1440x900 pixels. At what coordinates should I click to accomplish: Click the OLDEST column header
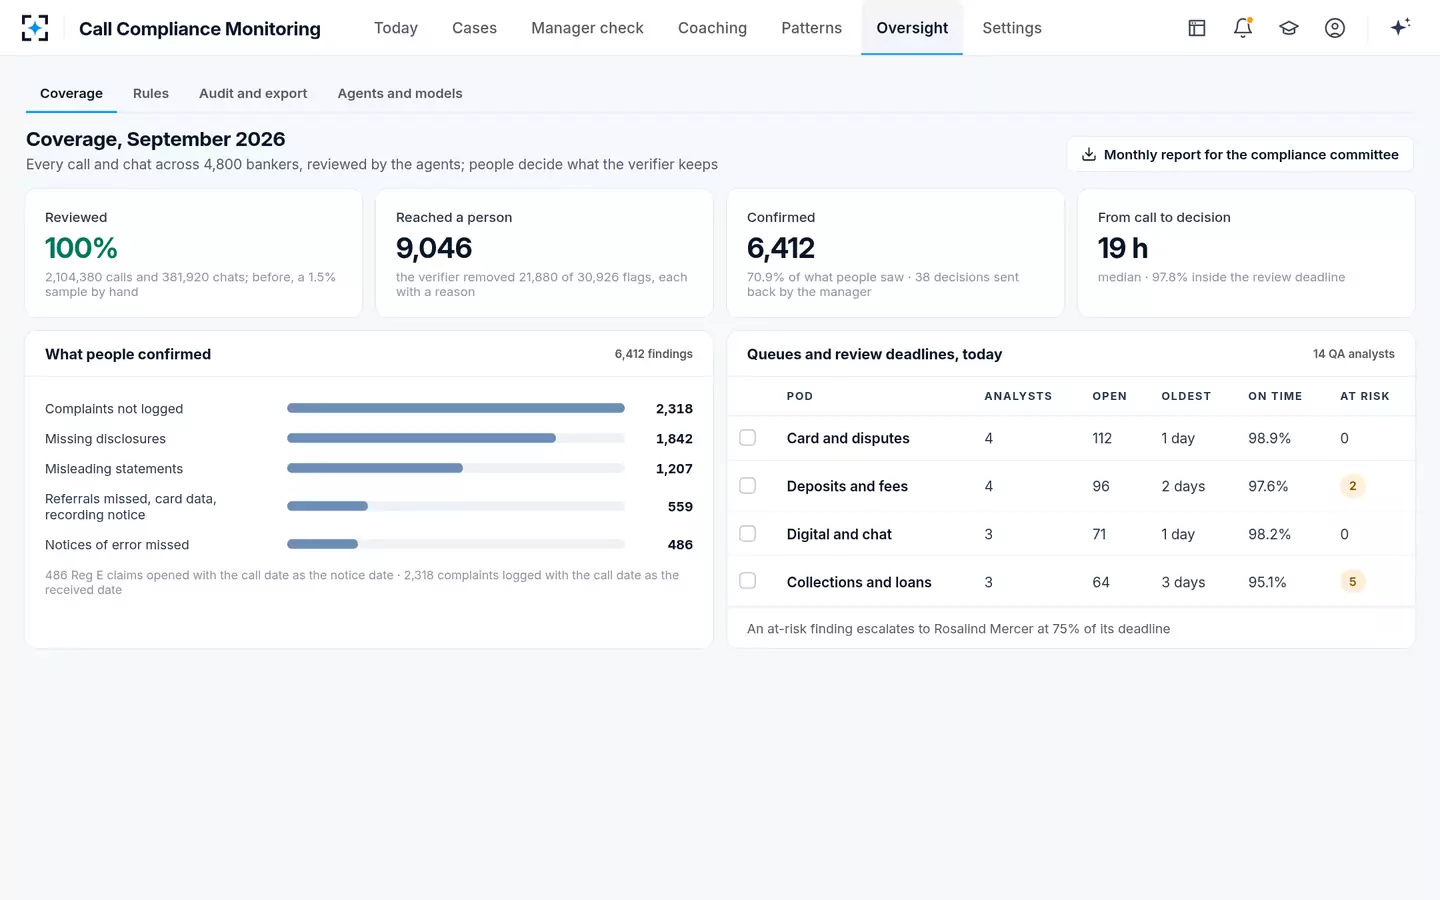1186,396
